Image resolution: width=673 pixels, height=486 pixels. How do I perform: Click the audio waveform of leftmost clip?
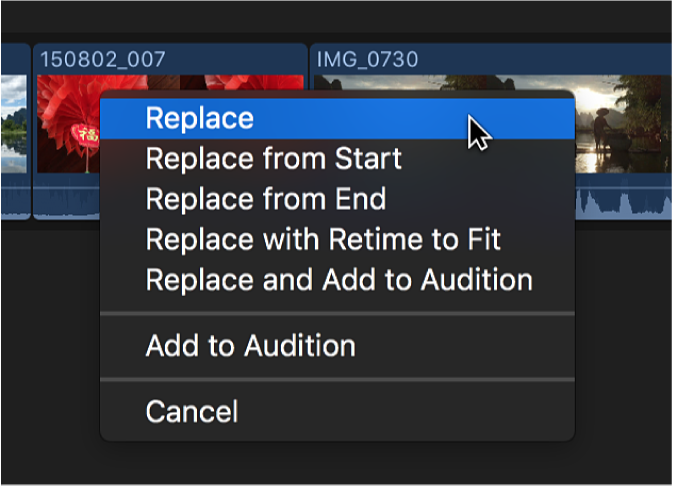14,202
